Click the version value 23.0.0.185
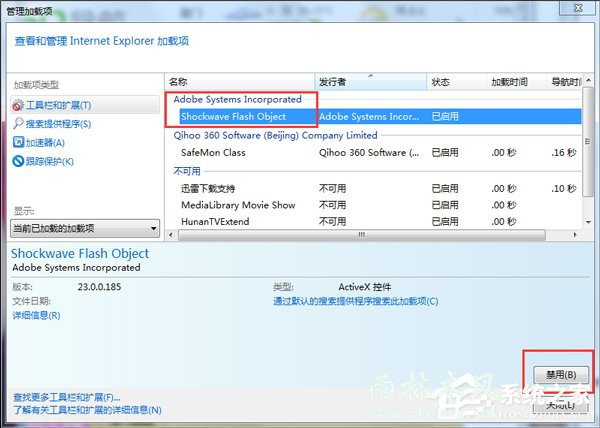The width and height of the screenshot is (600, 428). (99, 287)
